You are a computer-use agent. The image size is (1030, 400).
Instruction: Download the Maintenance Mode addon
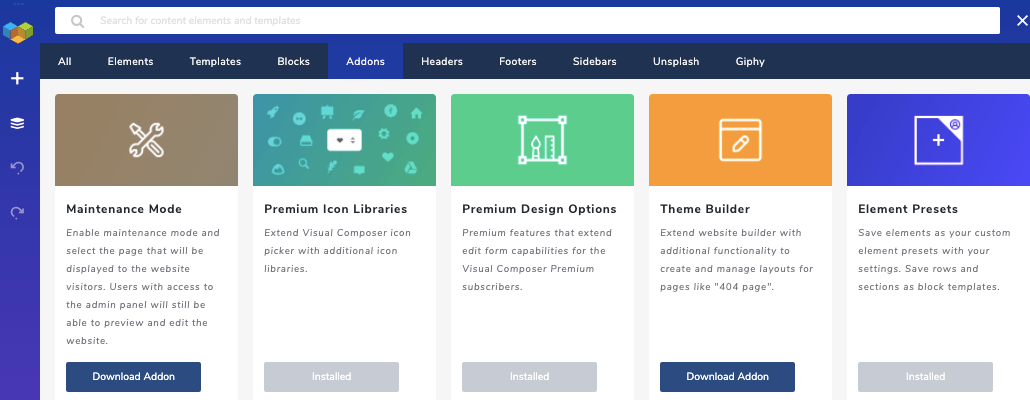pyautogui.click(x=133, y=376)
